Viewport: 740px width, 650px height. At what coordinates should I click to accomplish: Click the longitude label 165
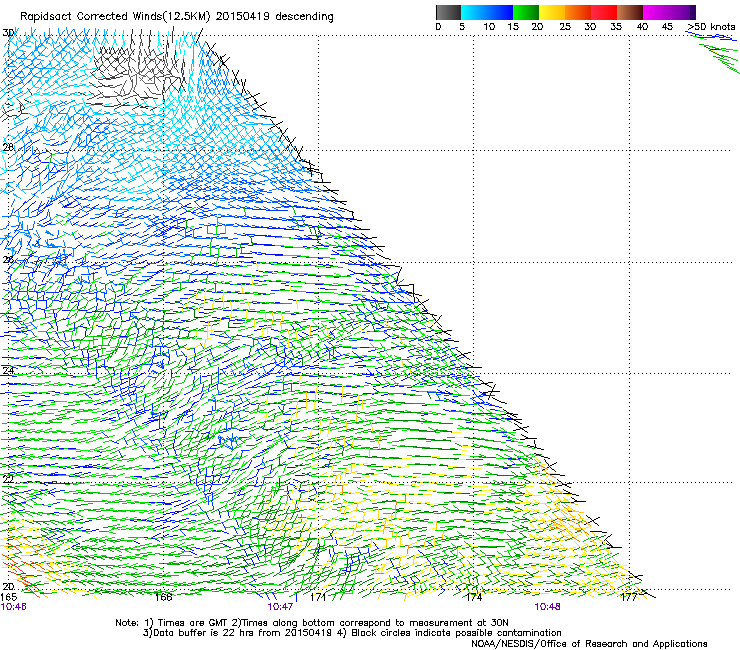8,597
